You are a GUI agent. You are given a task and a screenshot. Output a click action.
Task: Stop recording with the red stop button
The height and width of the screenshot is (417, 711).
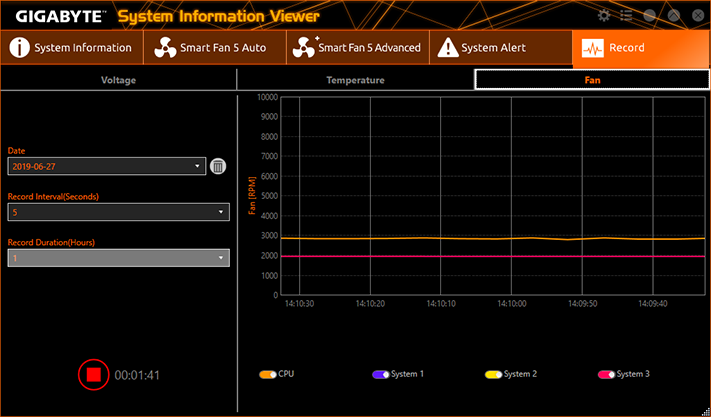(93, 375)
